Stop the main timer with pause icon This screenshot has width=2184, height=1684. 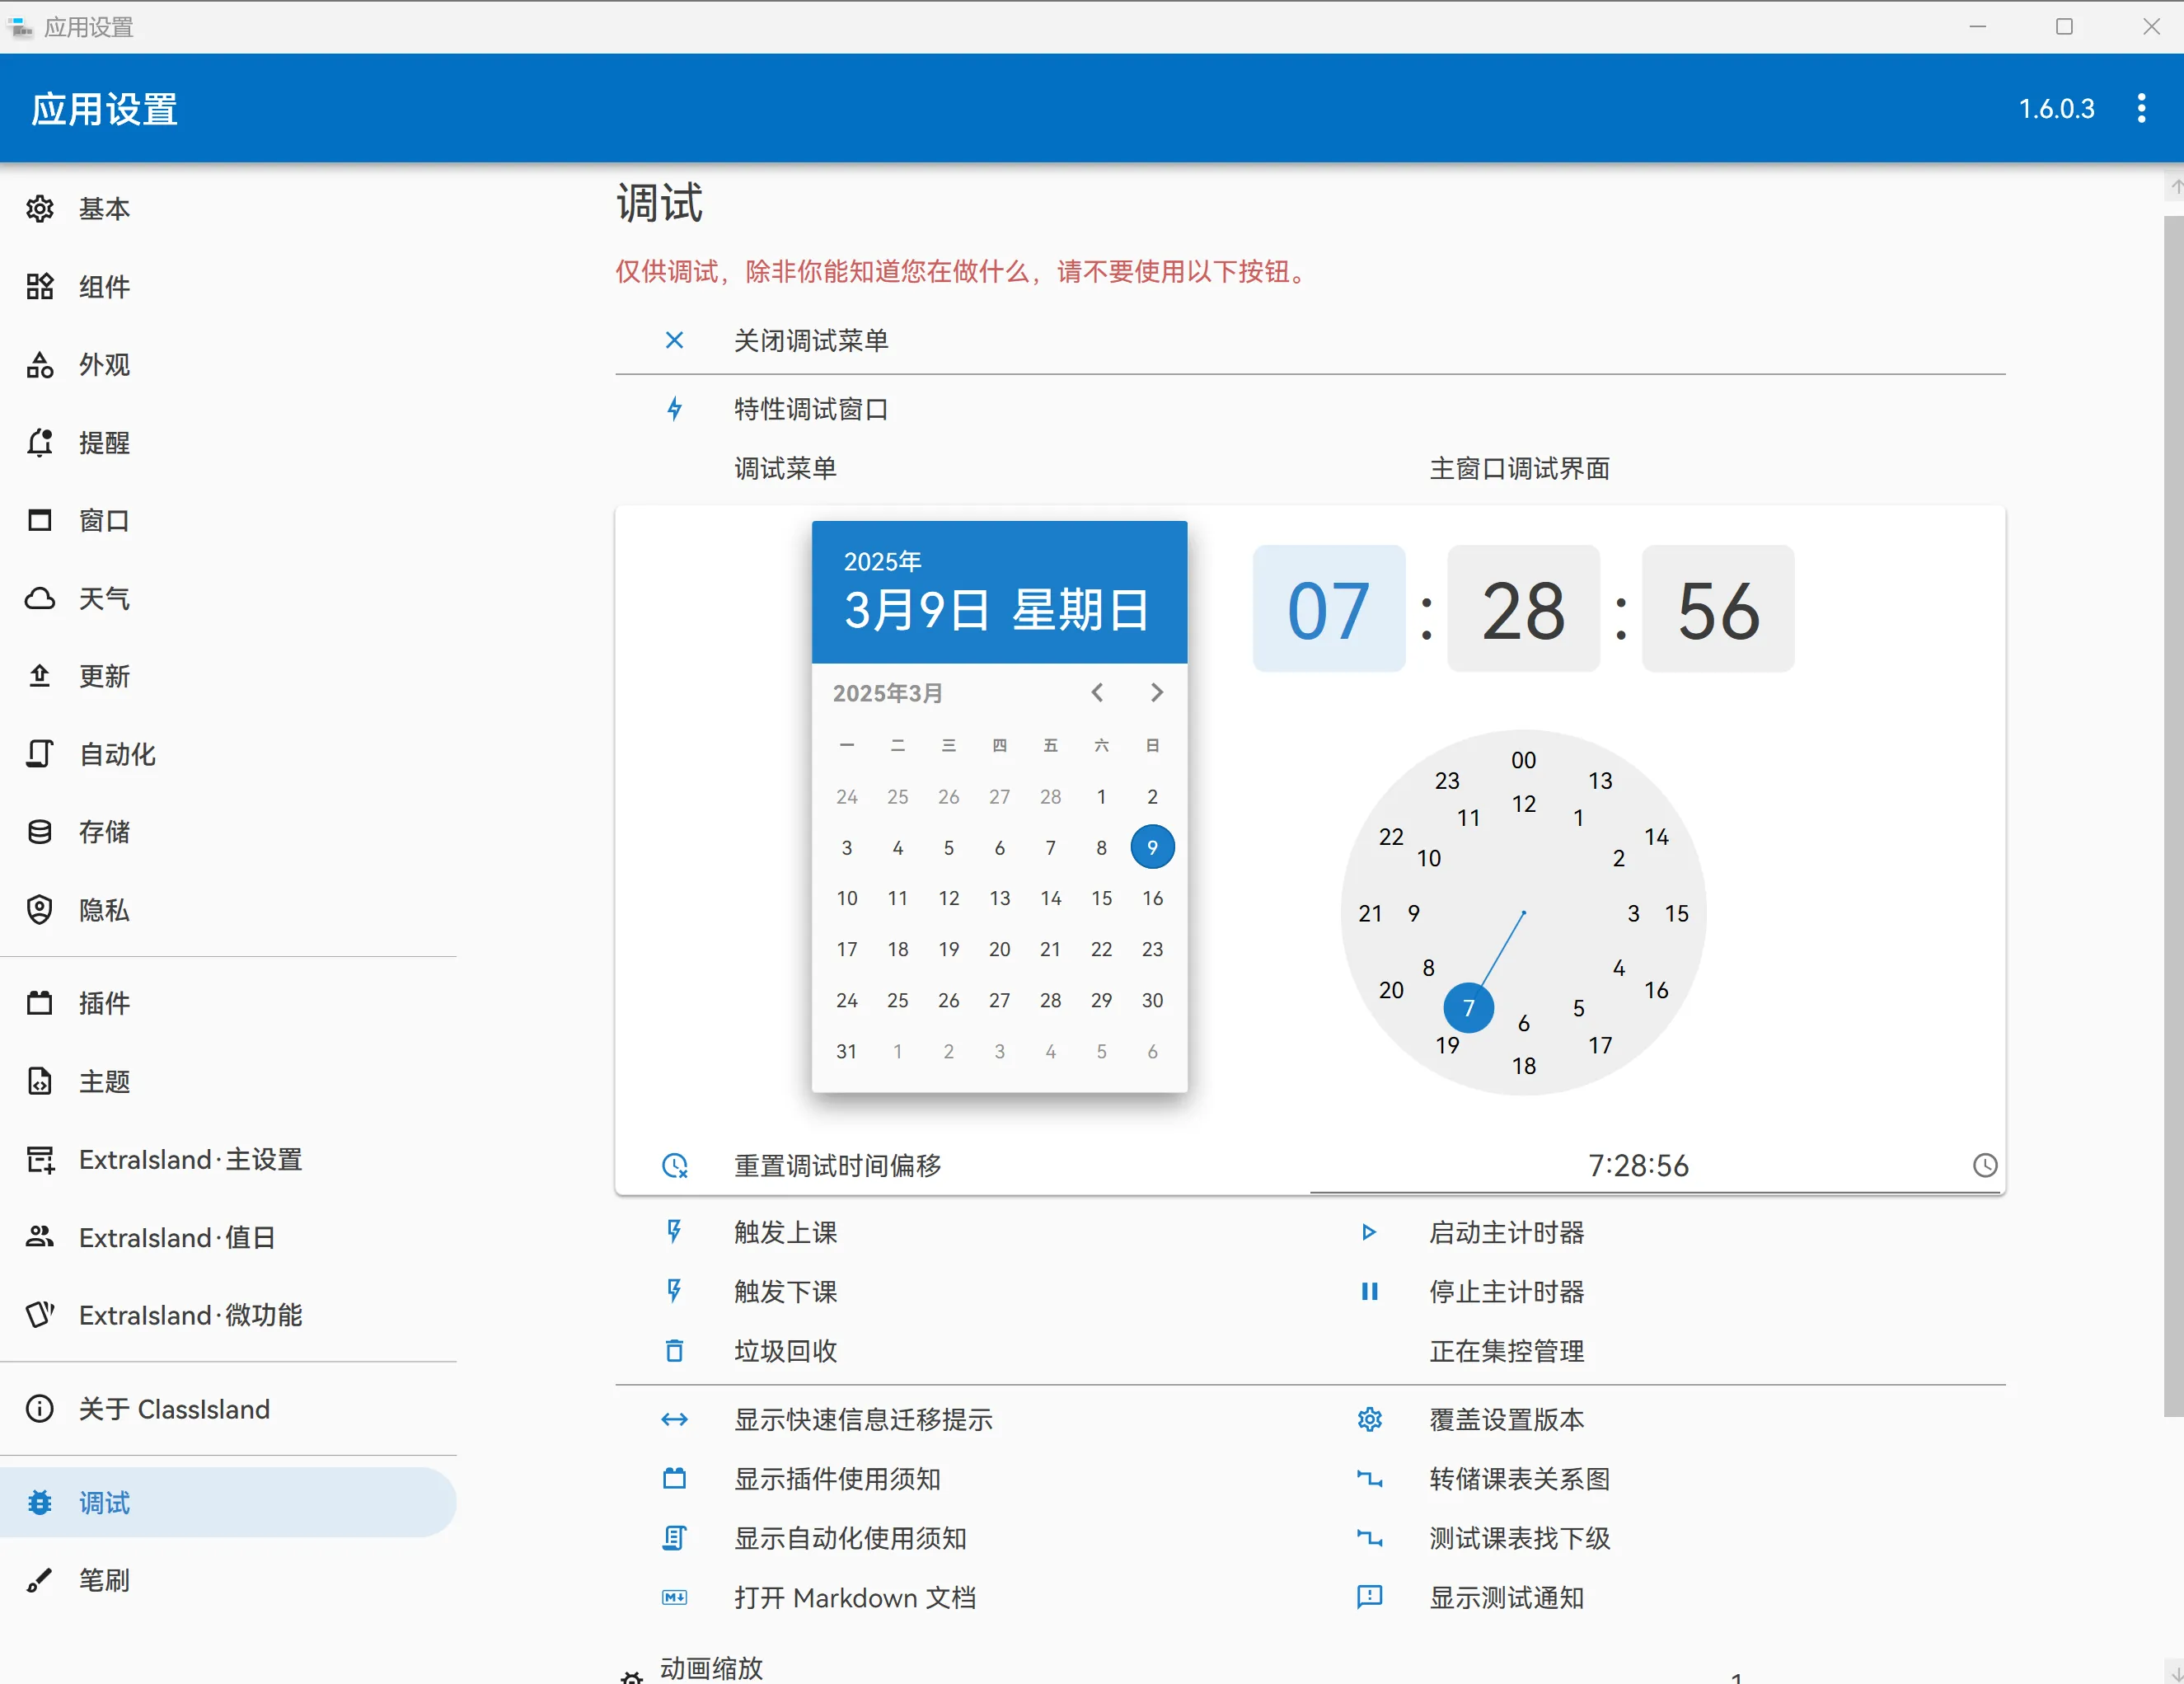(1370, 1291)
